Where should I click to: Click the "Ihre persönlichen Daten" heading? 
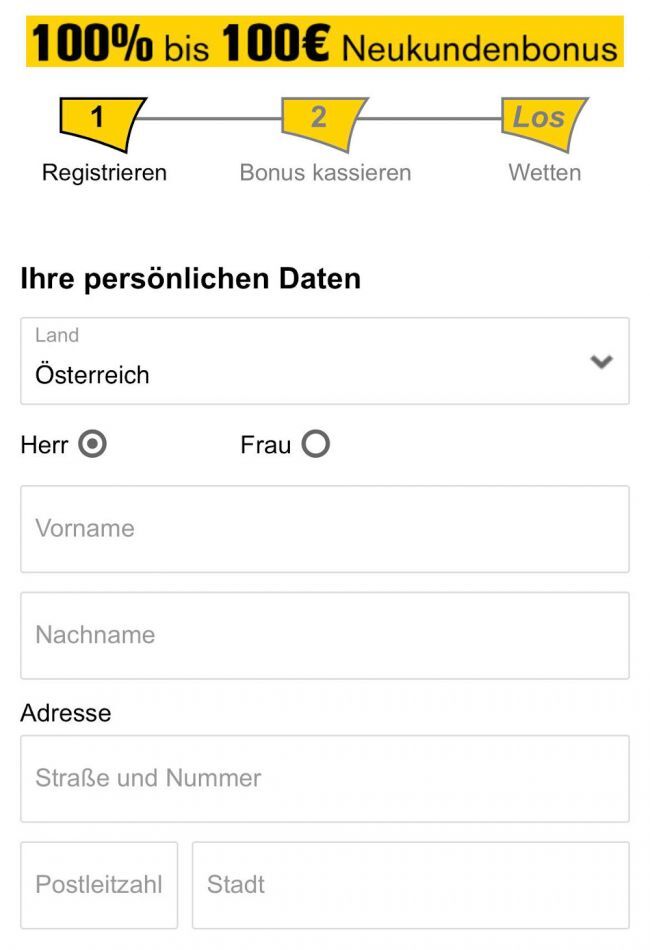[190, 279]
